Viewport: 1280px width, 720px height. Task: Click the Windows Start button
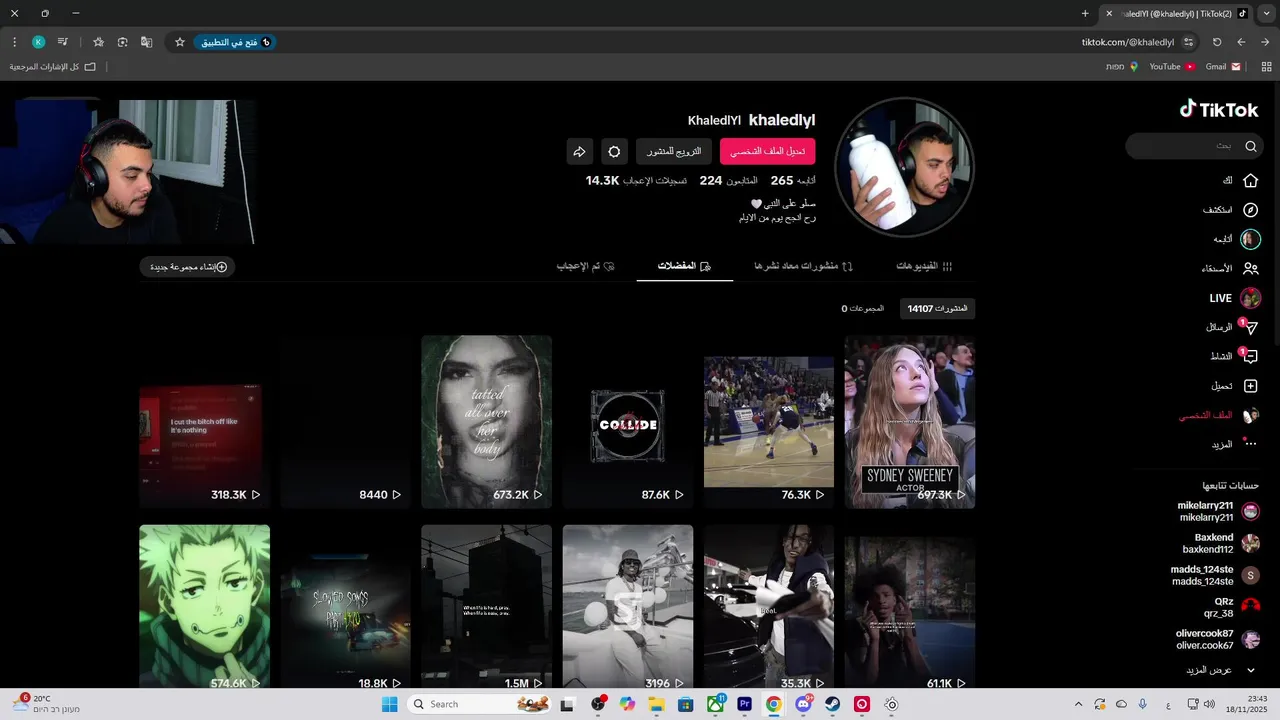coord(389,704)
